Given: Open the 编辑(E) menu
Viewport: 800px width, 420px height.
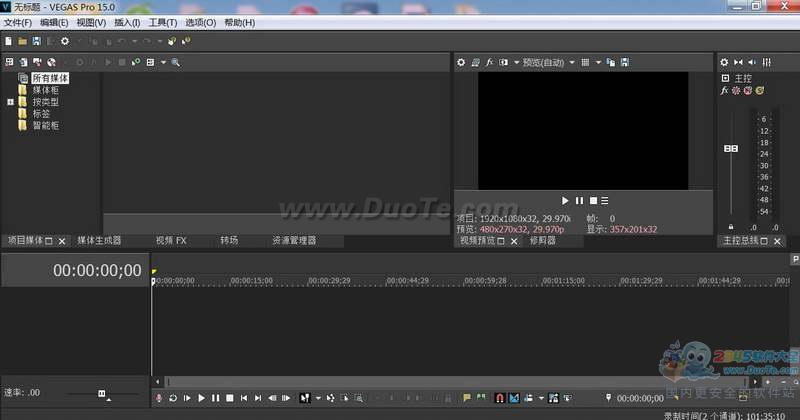Looking at the screenshot, I should click(54, 22).
